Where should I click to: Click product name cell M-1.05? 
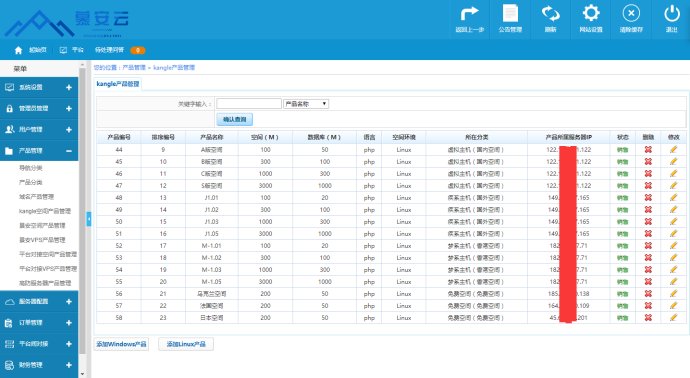(x=211, y=282)
